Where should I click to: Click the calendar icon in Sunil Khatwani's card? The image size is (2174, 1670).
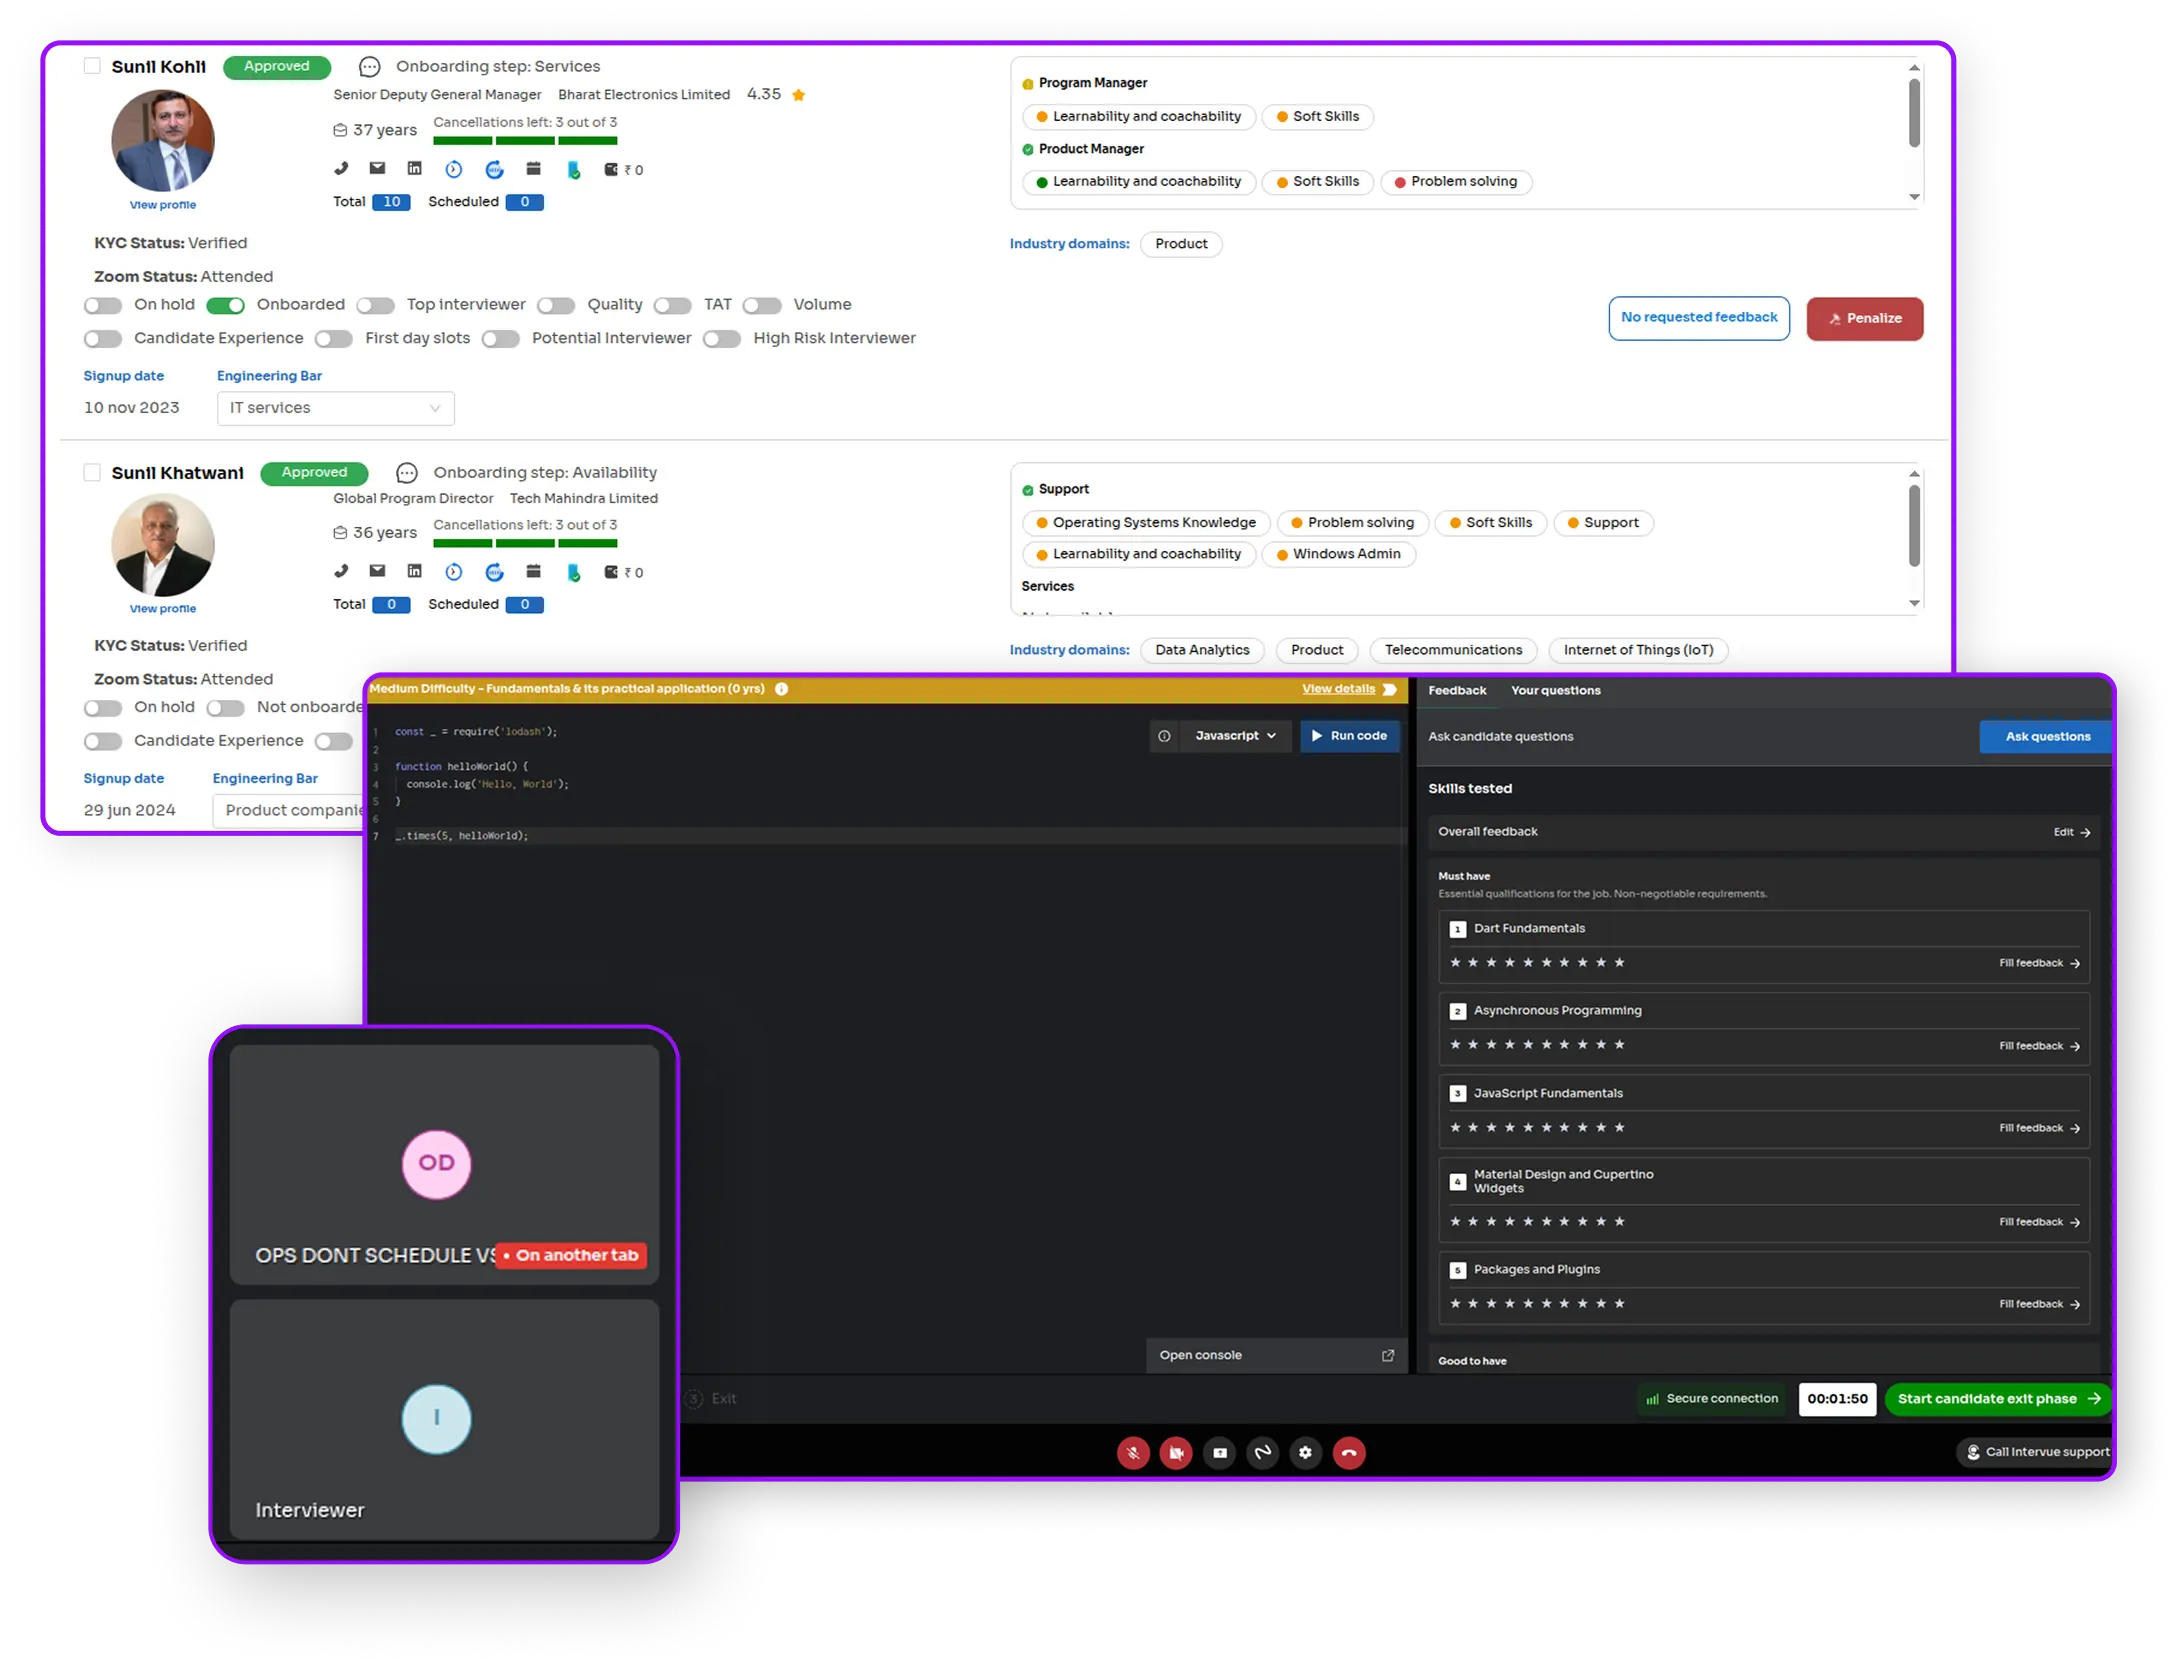pyautogui.click(x=533, y=572)
